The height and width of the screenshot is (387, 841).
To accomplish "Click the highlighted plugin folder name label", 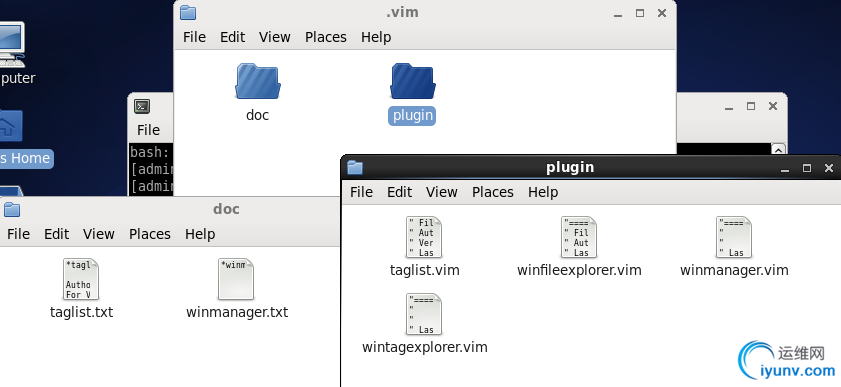I will [412, 115].
